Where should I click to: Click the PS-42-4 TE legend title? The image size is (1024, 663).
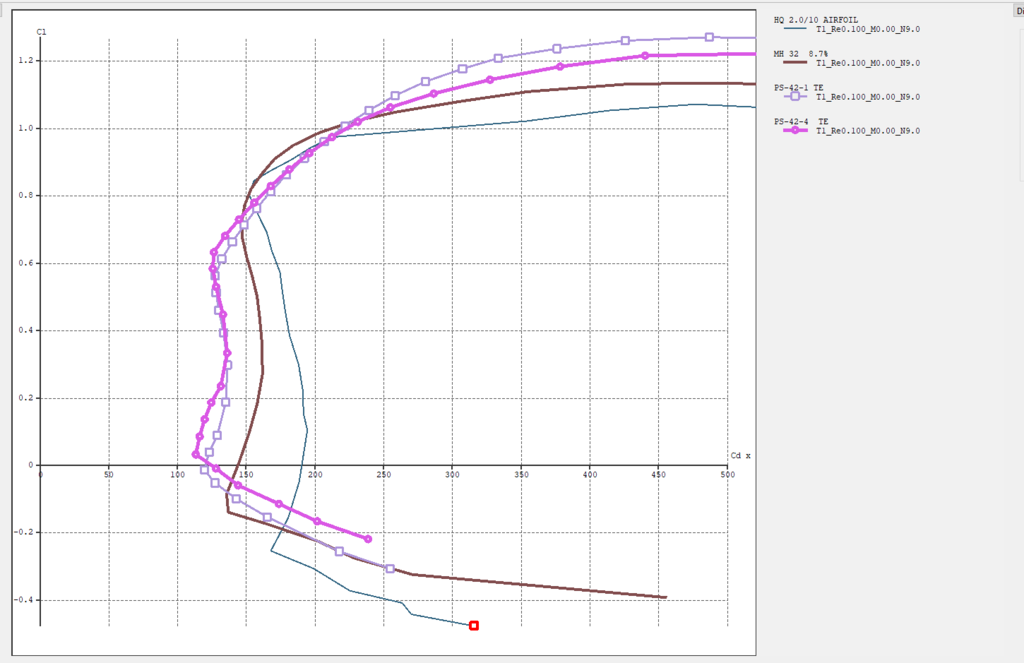(801, 121)
